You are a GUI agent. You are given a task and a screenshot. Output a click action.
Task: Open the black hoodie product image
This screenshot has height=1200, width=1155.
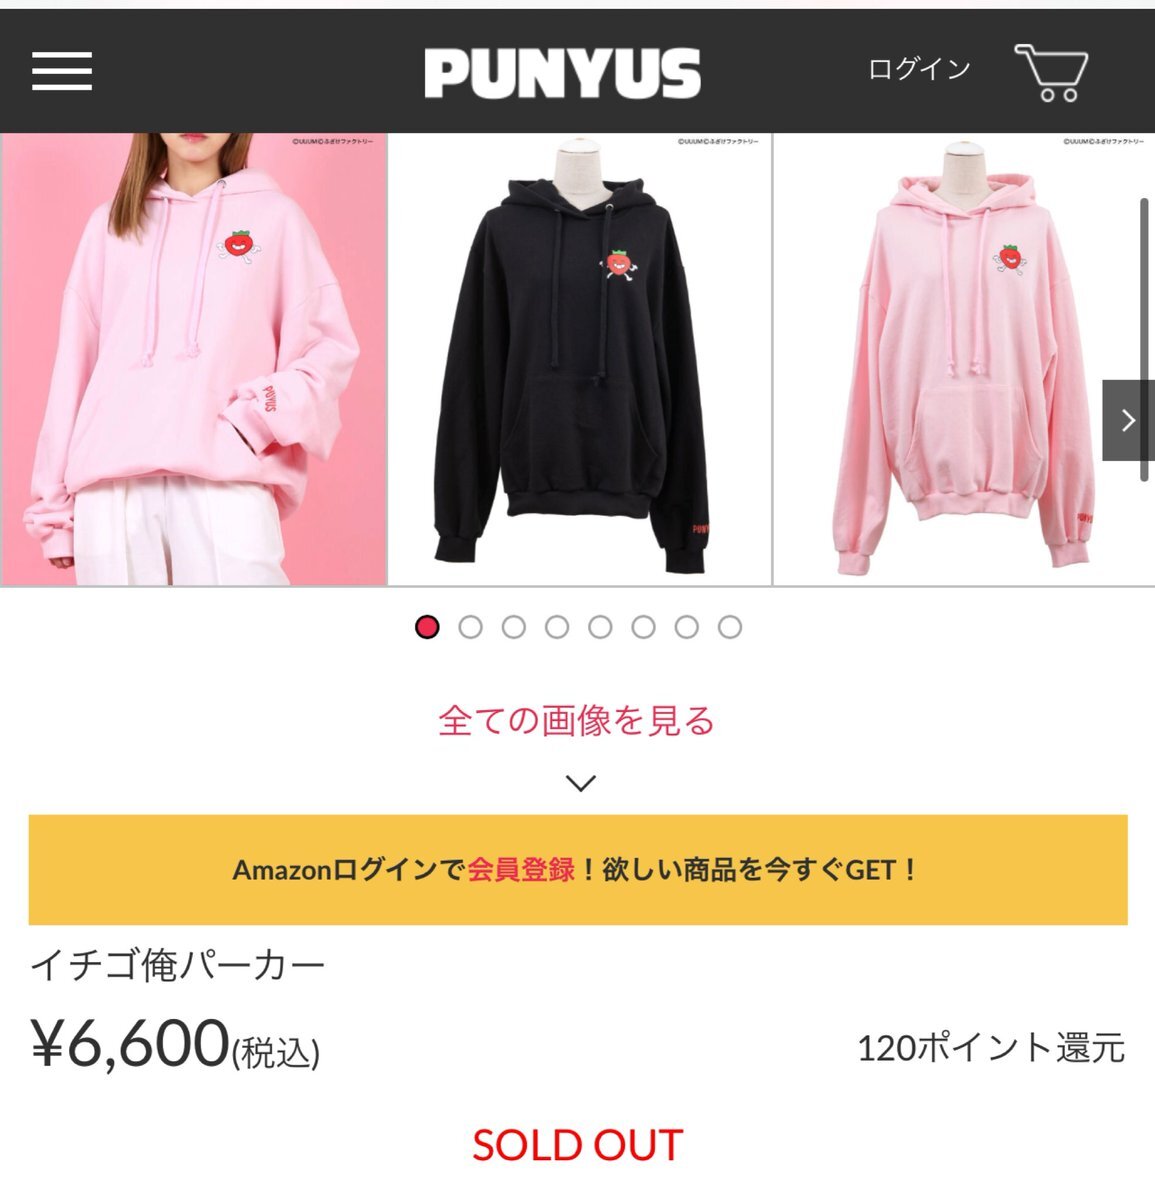tap(580, 359)
